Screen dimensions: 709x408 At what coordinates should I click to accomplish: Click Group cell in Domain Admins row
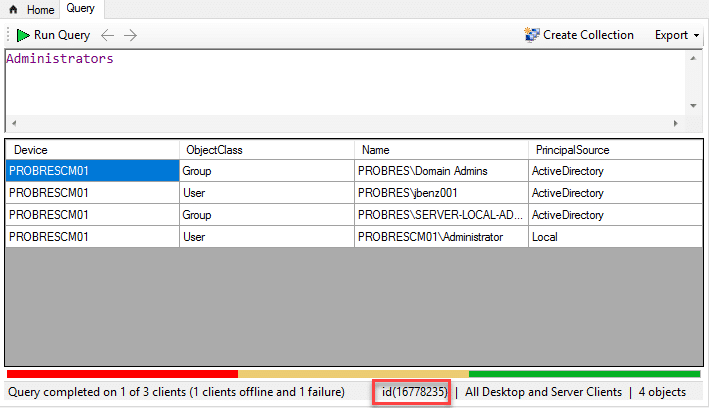coord(267,171)
